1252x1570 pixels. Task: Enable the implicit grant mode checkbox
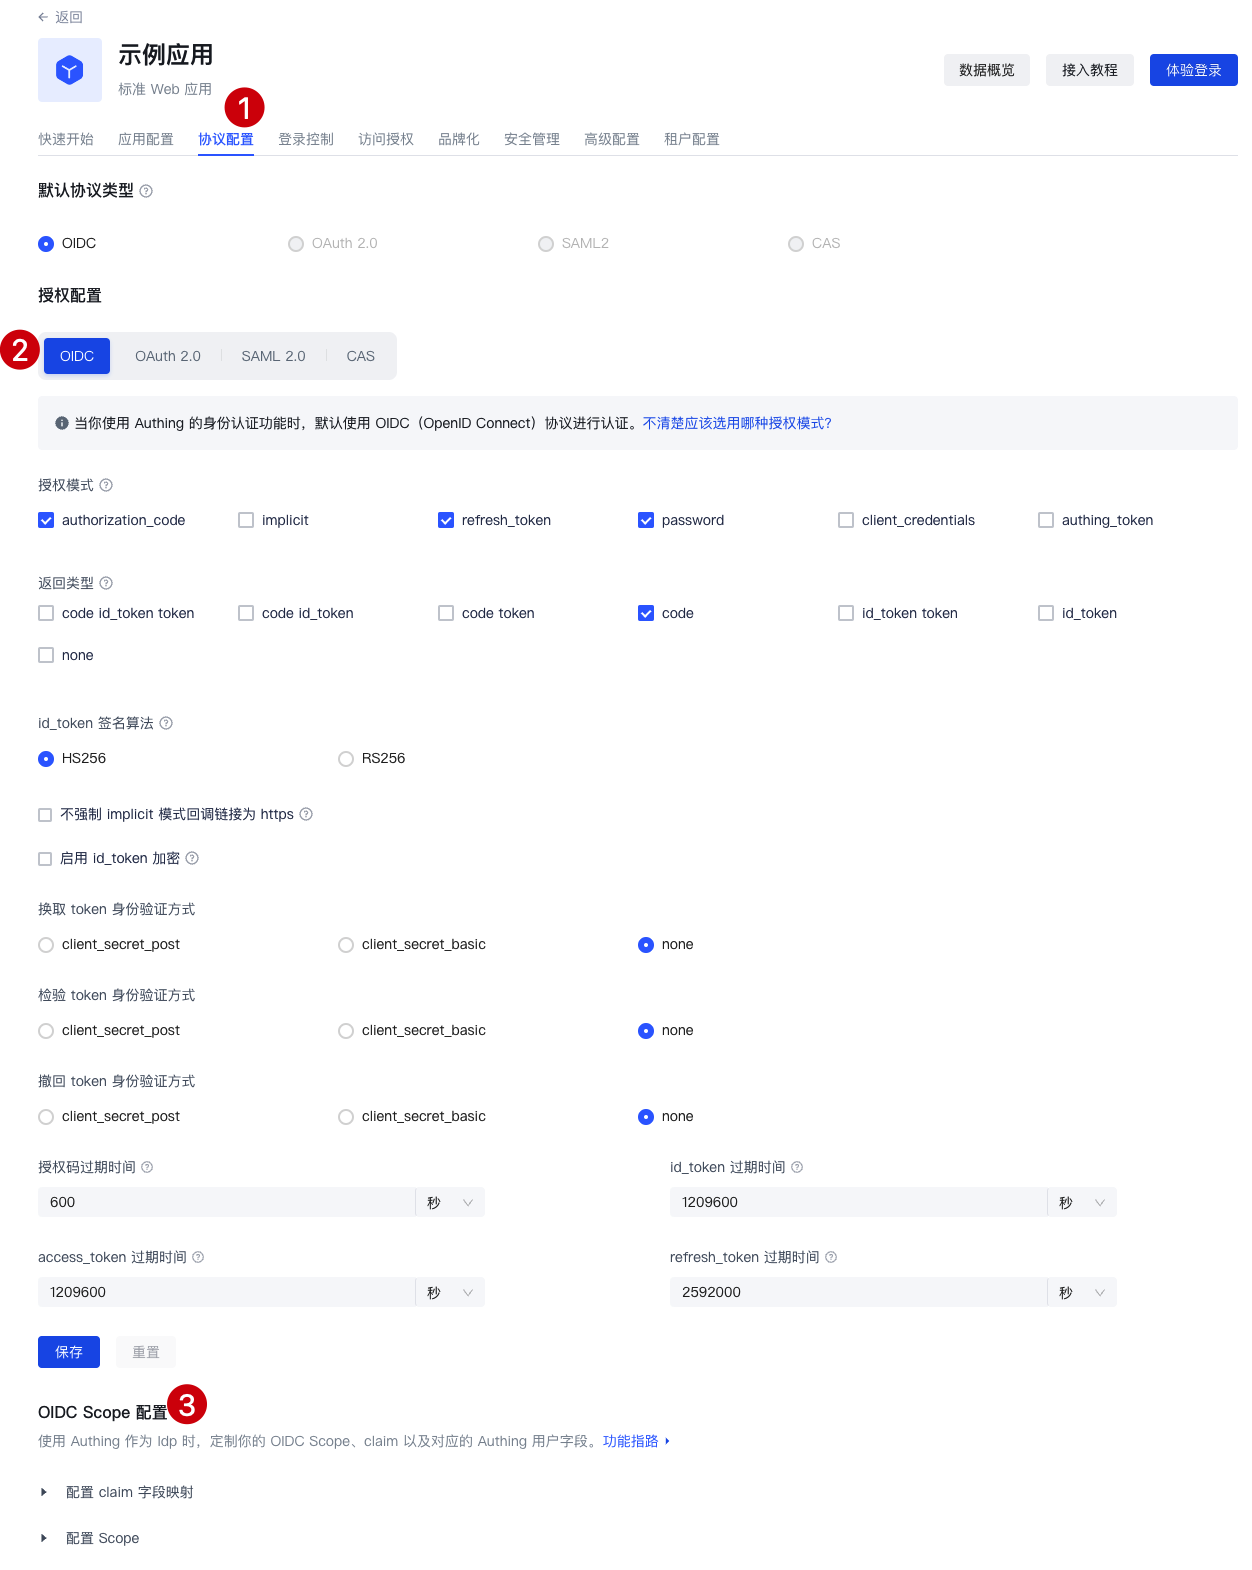246,520
